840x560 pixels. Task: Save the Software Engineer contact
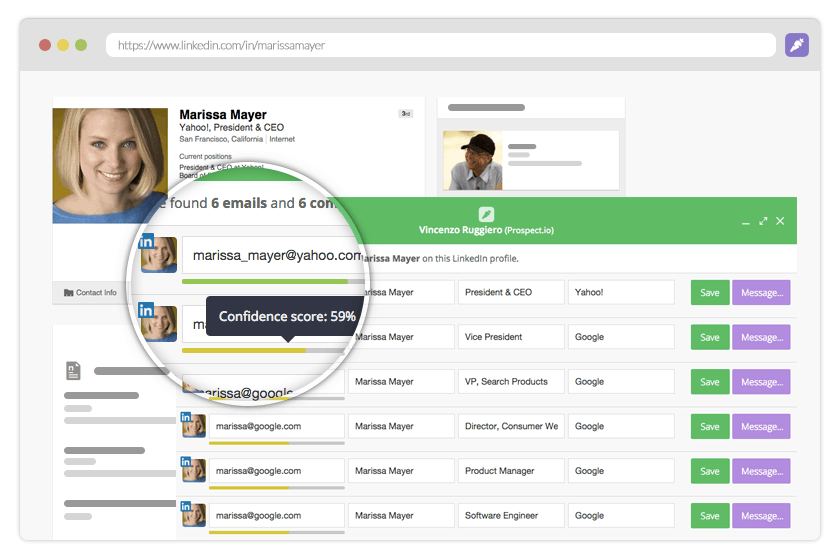pos(710,516)
